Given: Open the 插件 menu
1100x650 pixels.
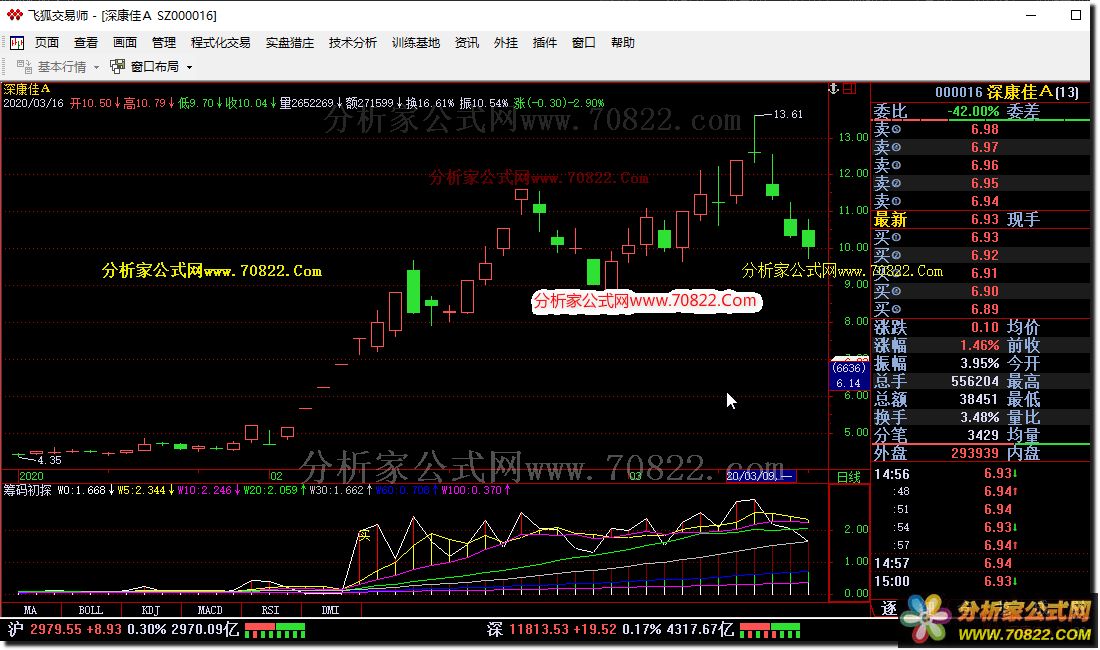Looking at the screenshot, I should [x=544, y=43].
